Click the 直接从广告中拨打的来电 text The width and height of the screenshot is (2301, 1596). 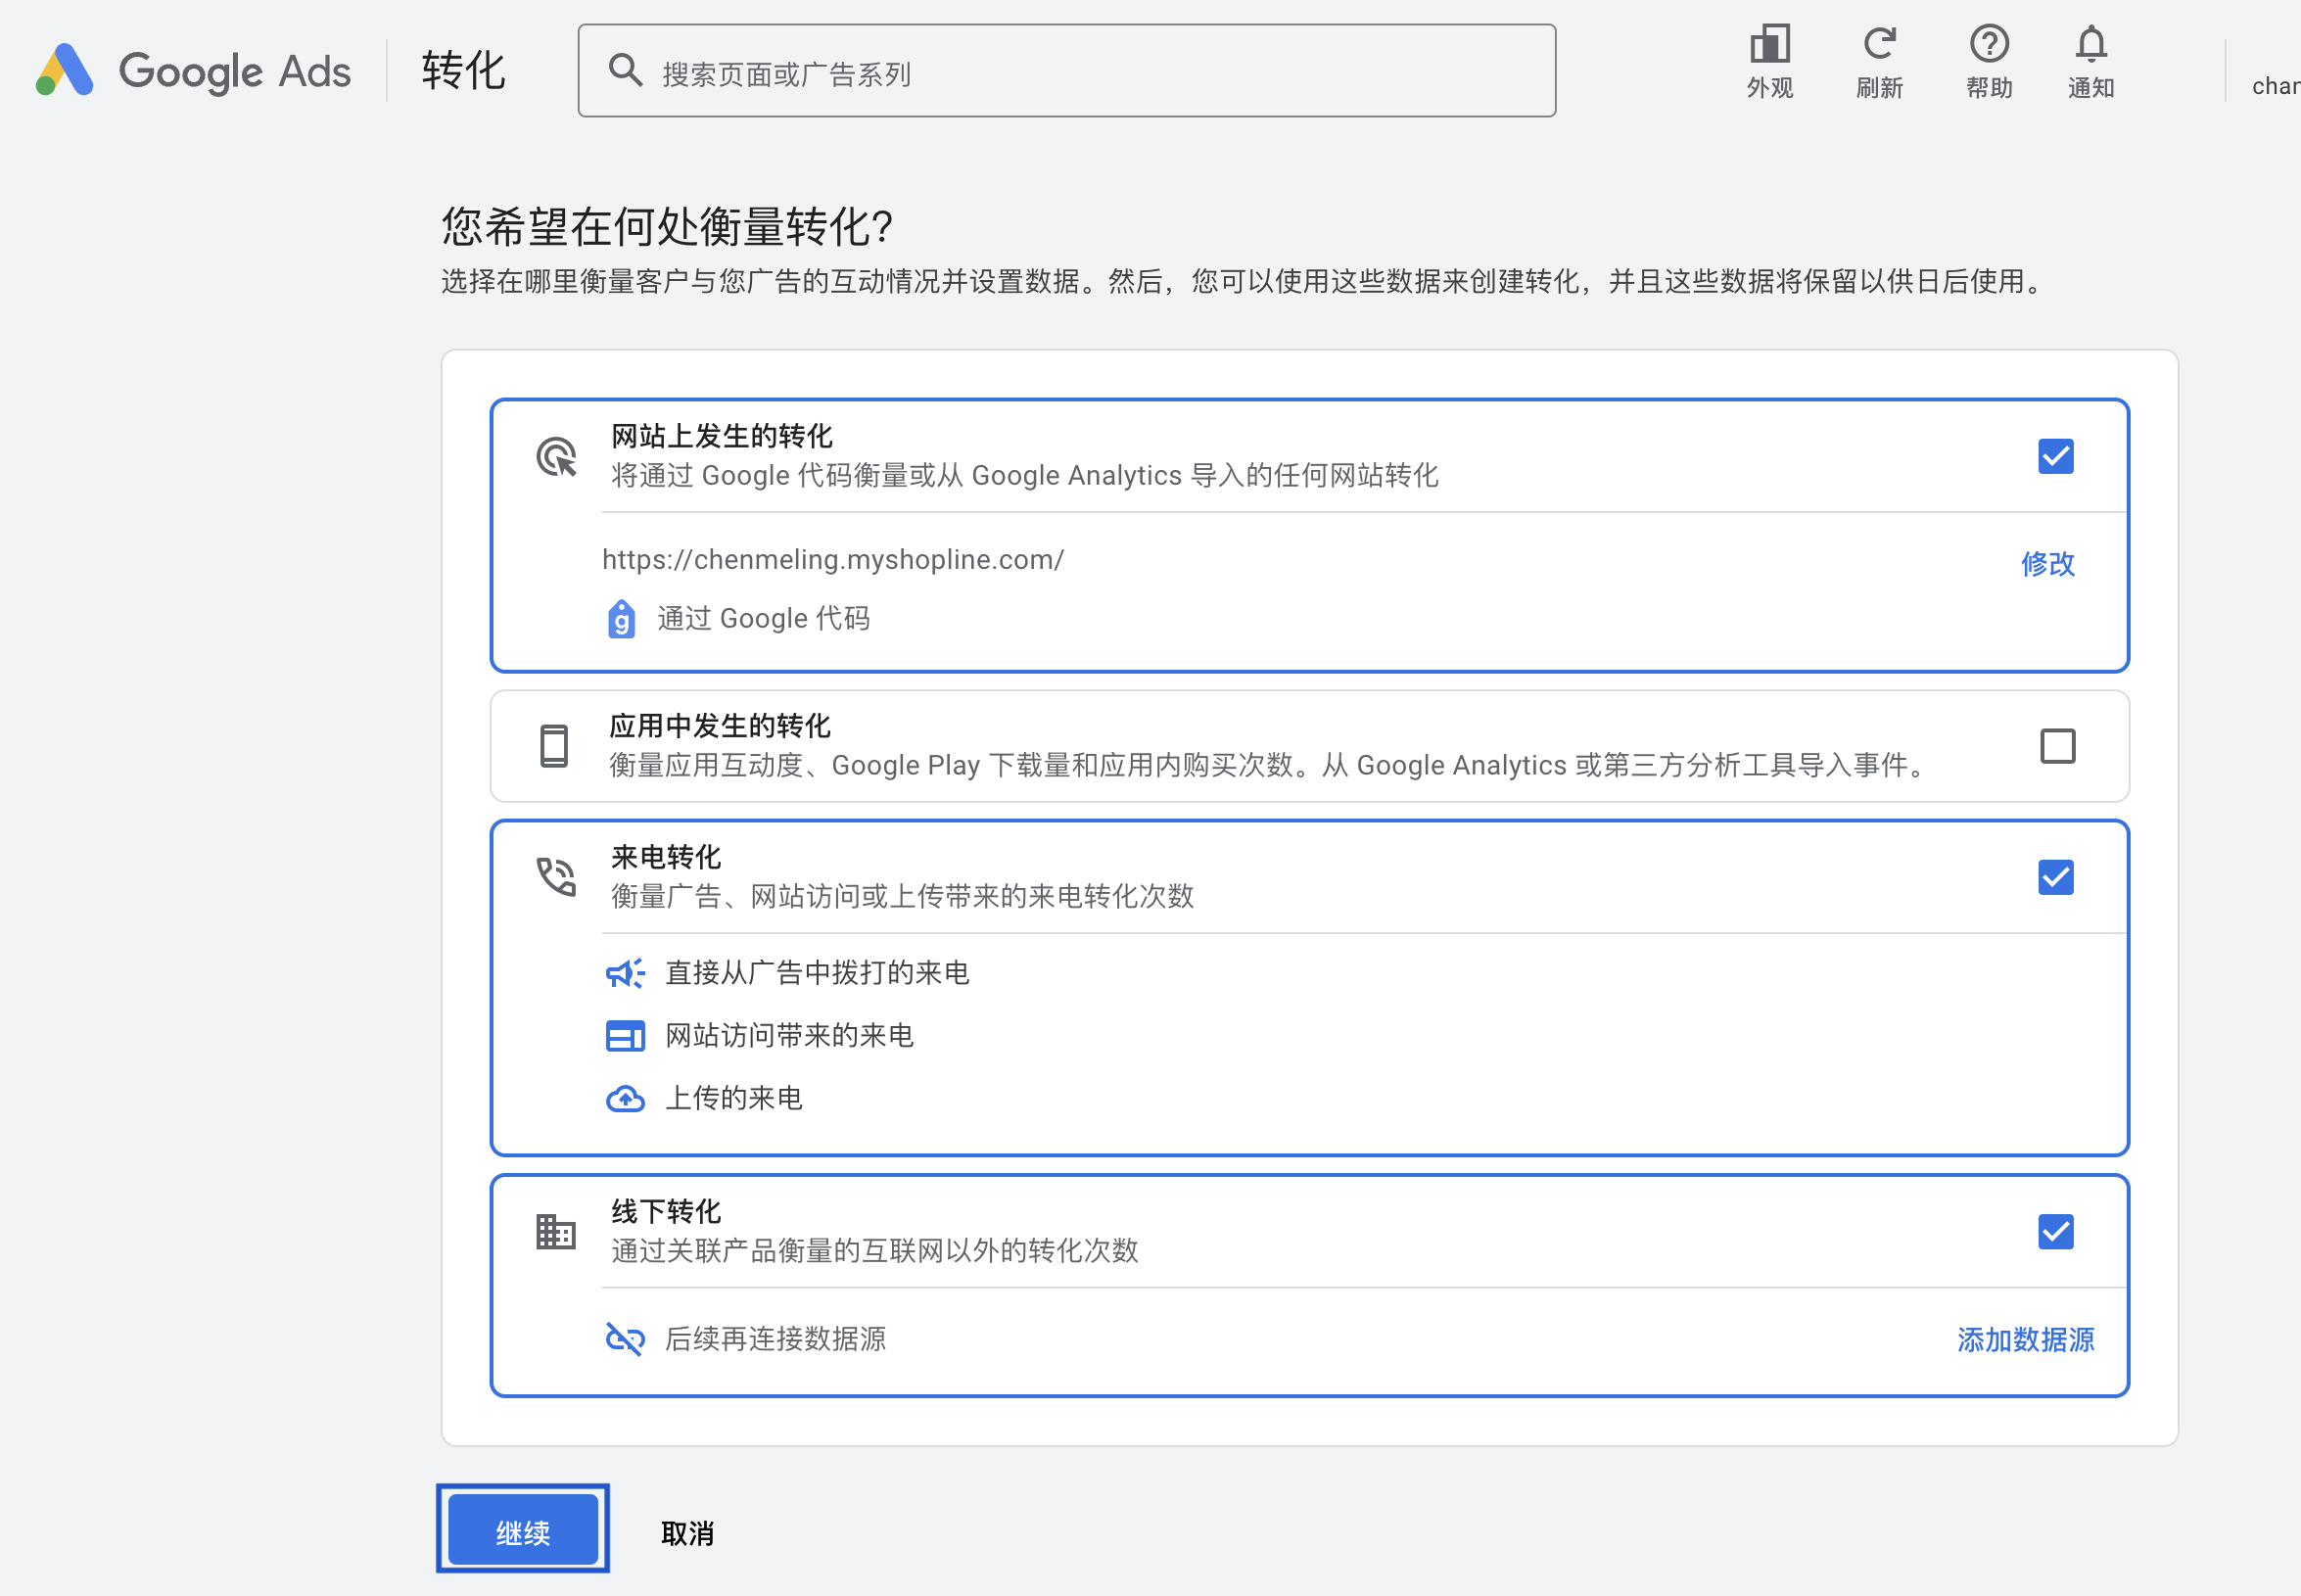[817, 973]
